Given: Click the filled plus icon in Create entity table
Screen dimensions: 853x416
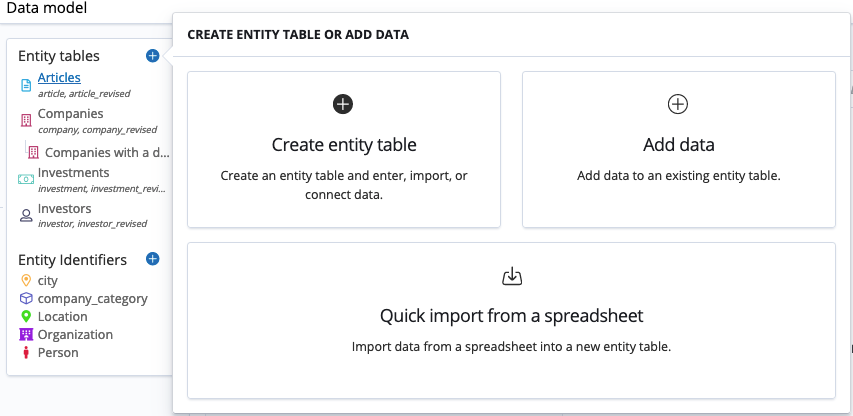Looking at the screenshot, I should (343, 104).
